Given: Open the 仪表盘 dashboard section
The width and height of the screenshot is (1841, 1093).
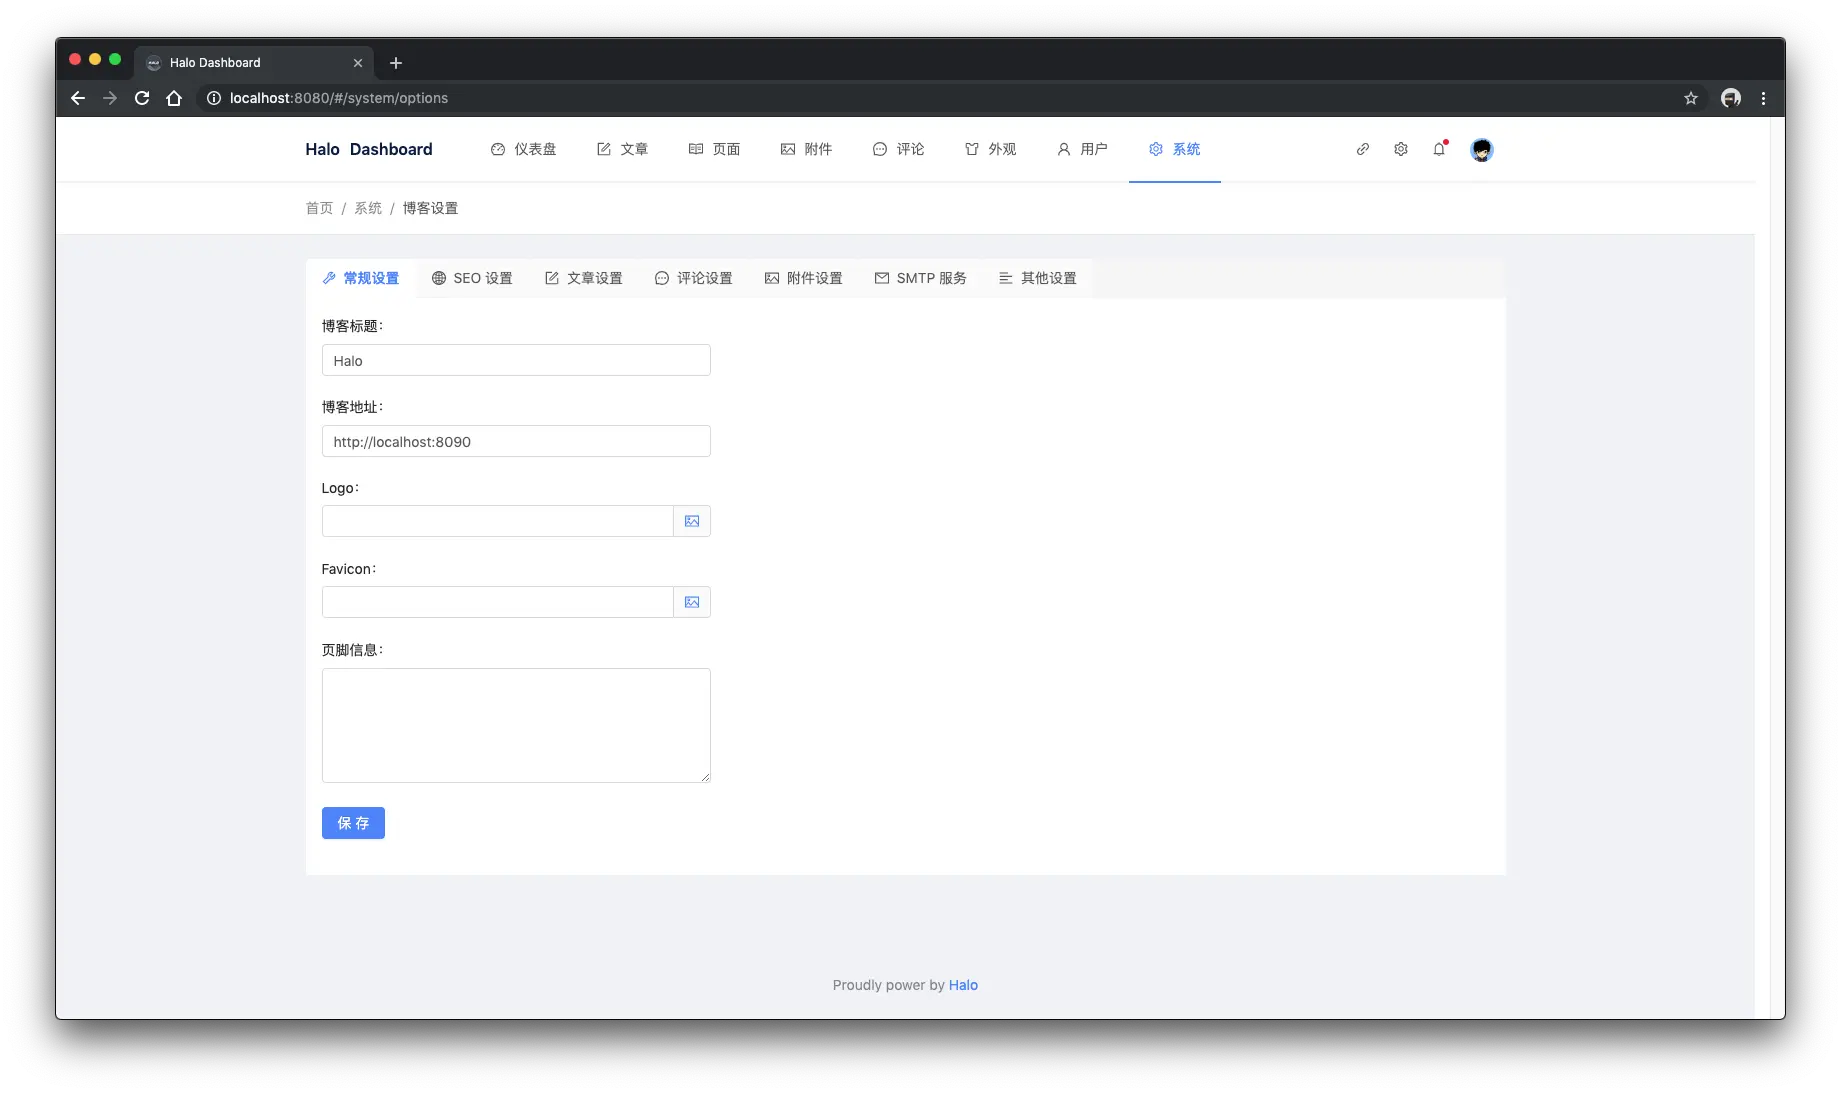Looking at the screenshot, I should pyautogui.click(x=523, y=149).
